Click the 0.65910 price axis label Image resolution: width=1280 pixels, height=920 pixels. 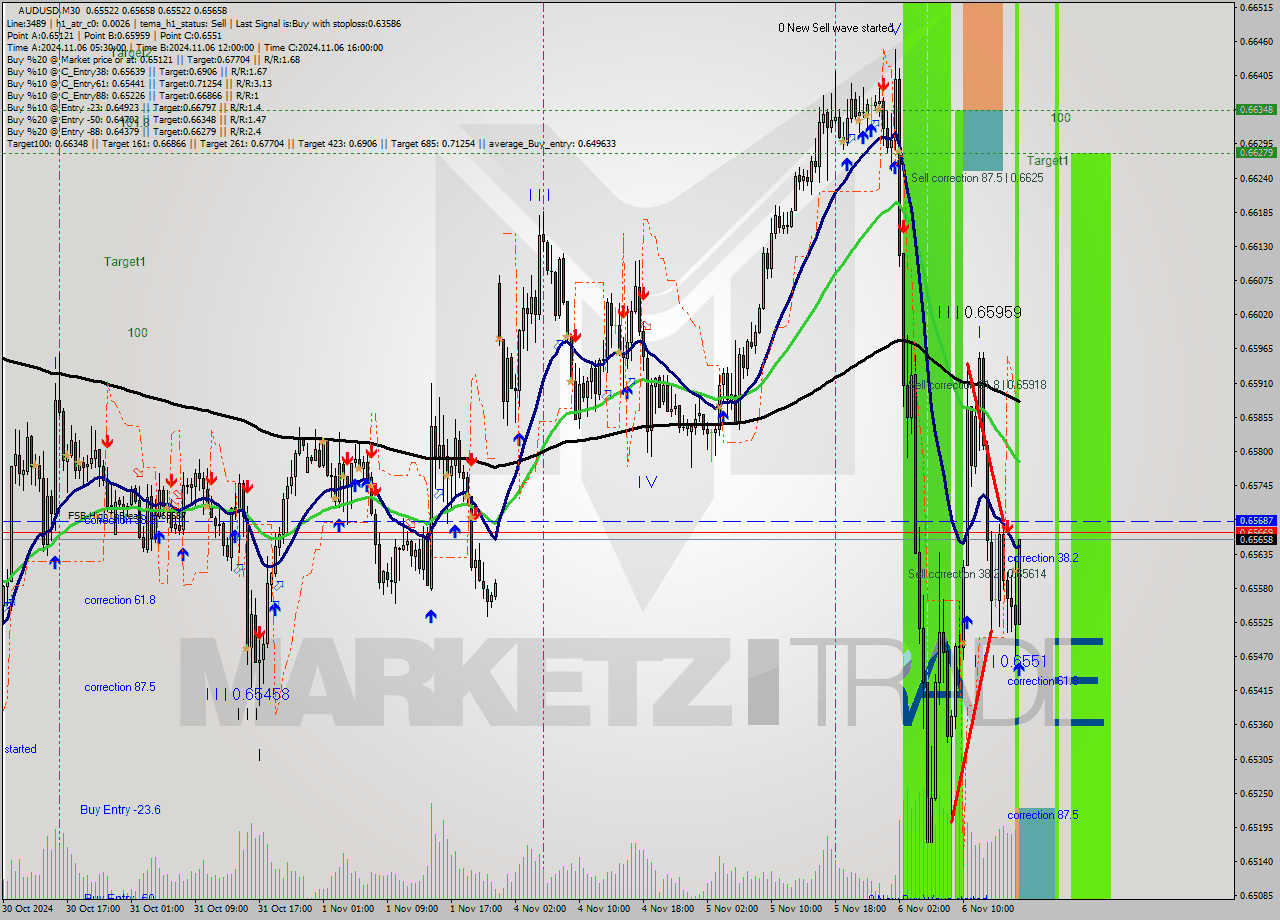click(x=1256, y=383)
